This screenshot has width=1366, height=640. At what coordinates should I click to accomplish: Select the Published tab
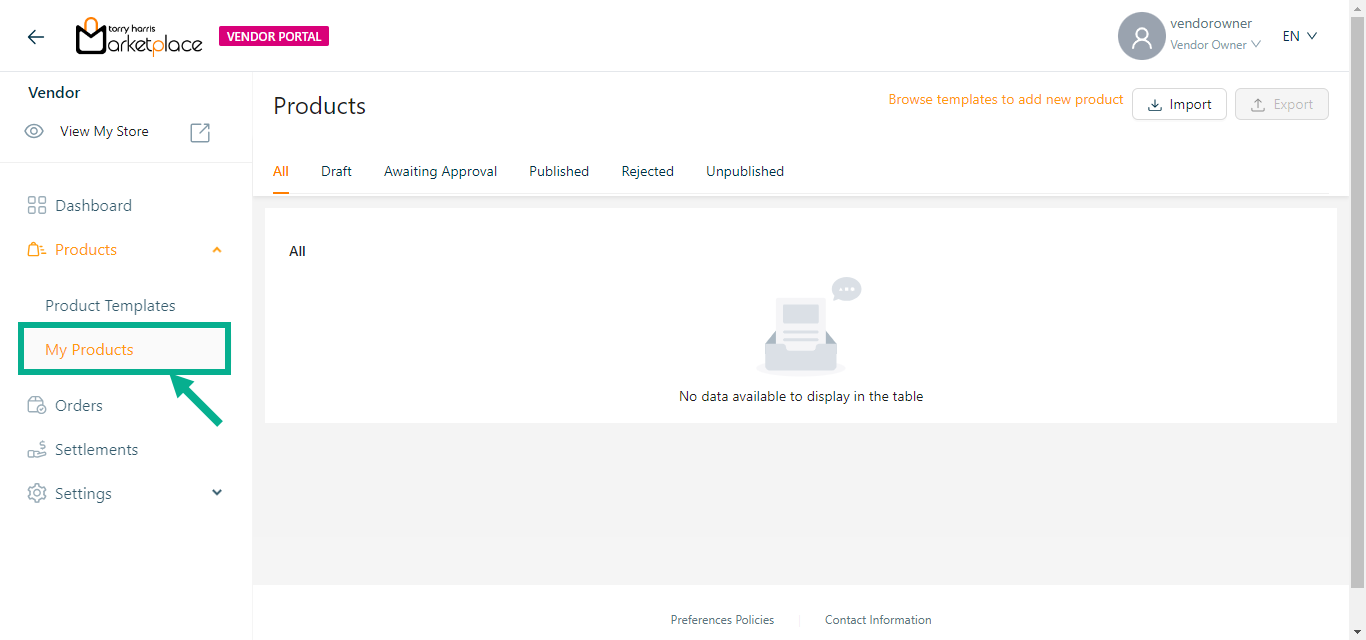click(559, 171)
